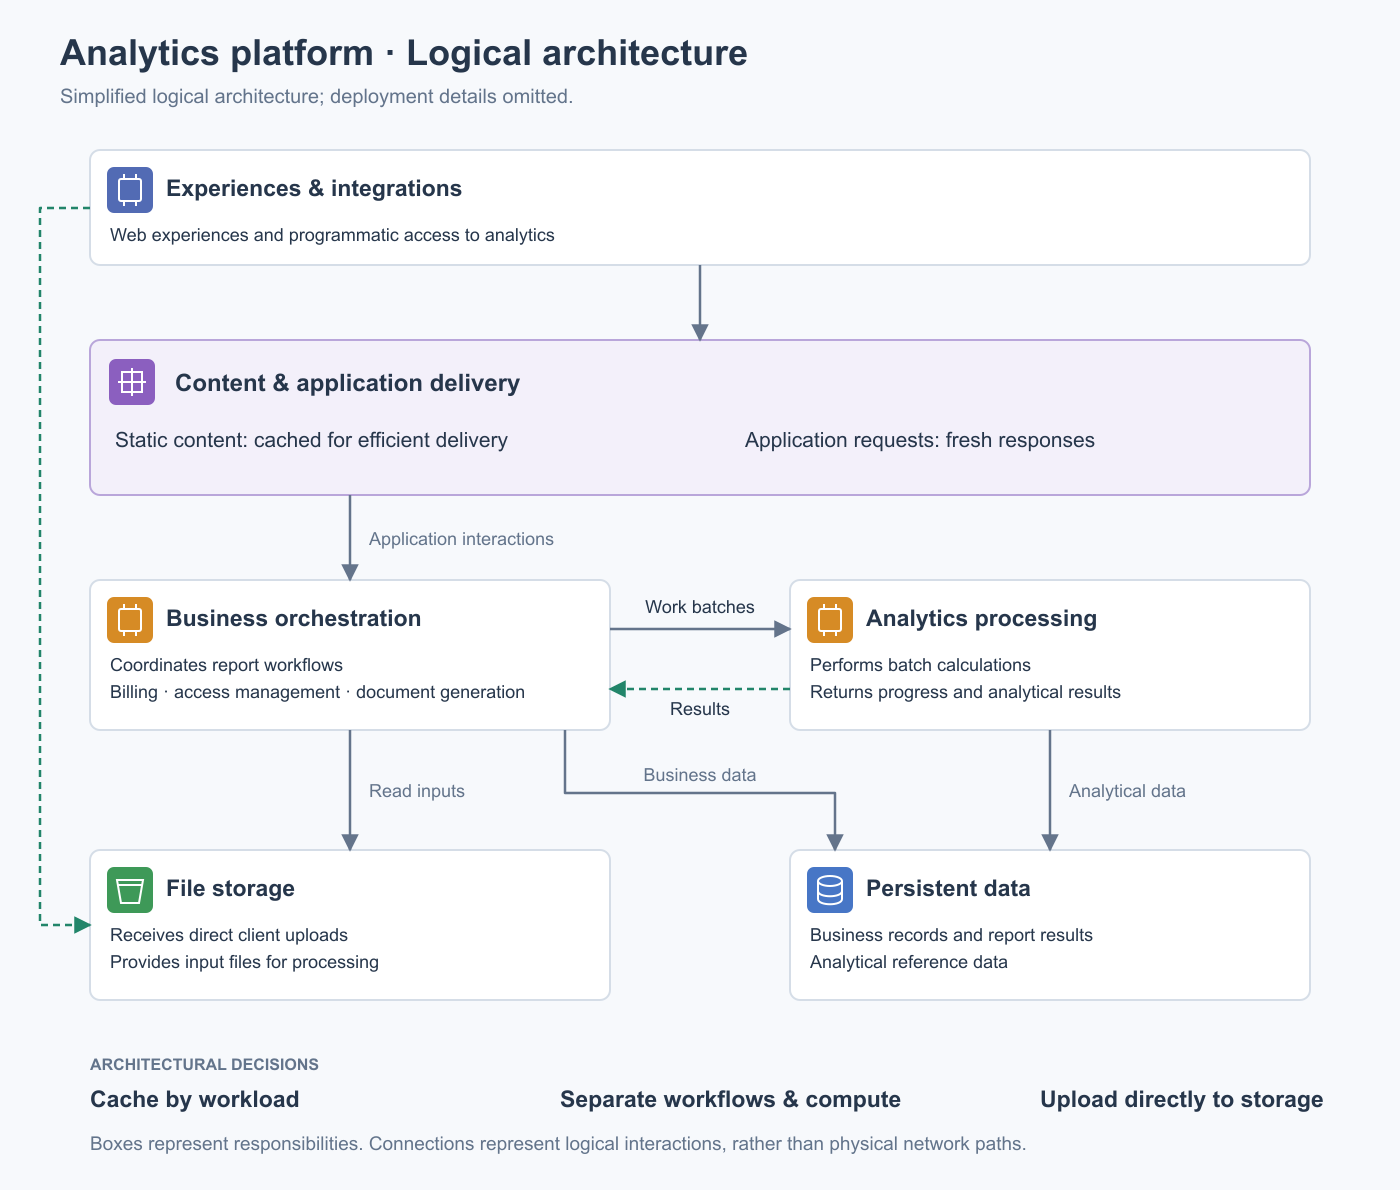The height and width of the screenshot is (1190, 1400).
Task: Click the Business orchestration orange chip icon
Action: (x=130, y=619)
